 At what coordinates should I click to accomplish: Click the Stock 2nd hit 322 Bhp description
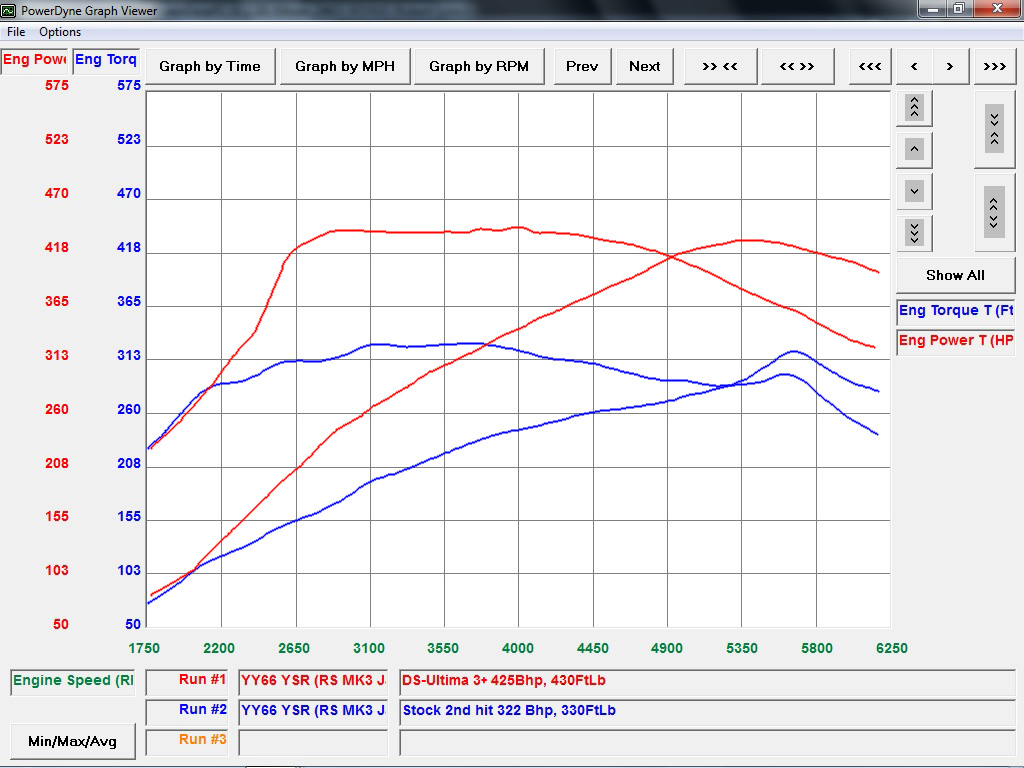707,711
